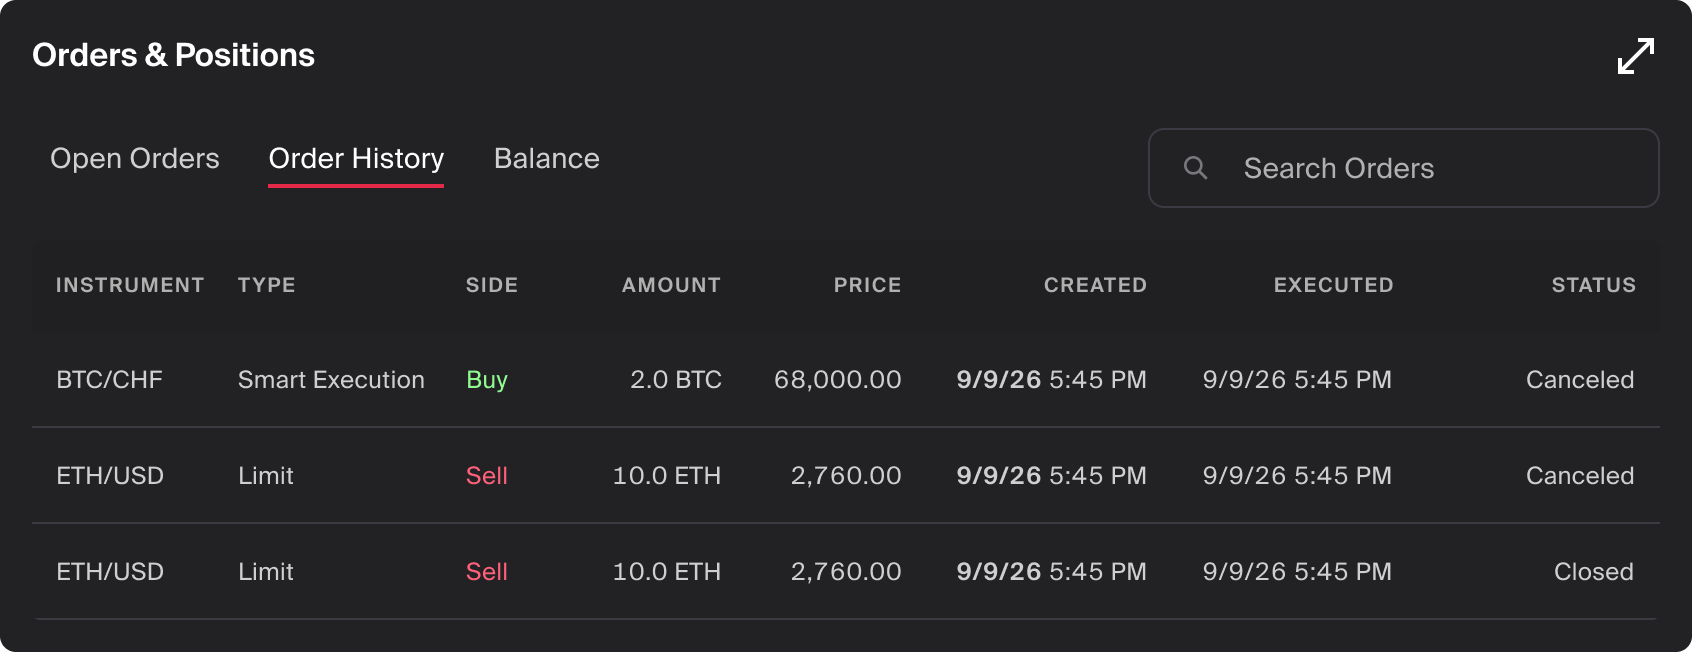This screenshot has height=652, width=1692.
Task: Select the Order History tab
Action: click(x=356, y=159)
